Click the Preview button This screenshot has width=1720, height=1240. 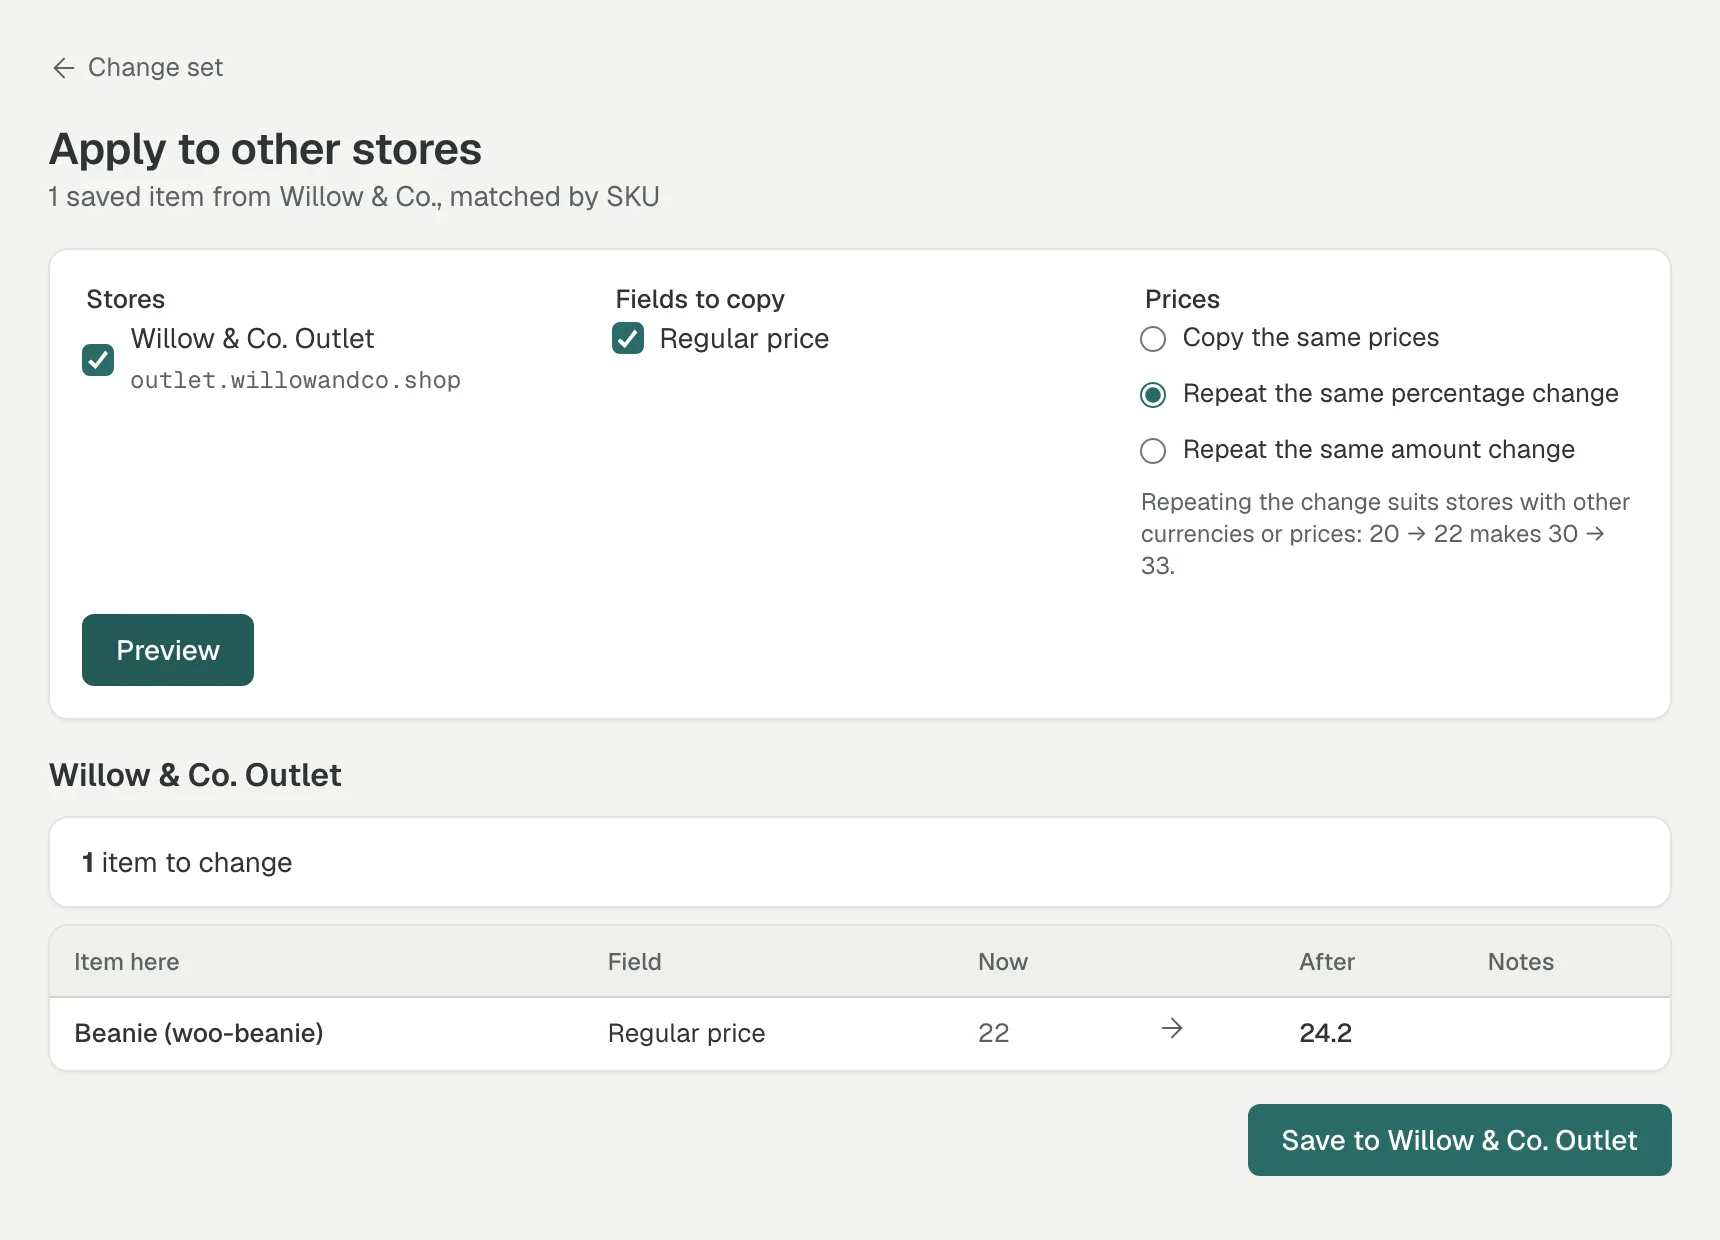tap(168, 650)
